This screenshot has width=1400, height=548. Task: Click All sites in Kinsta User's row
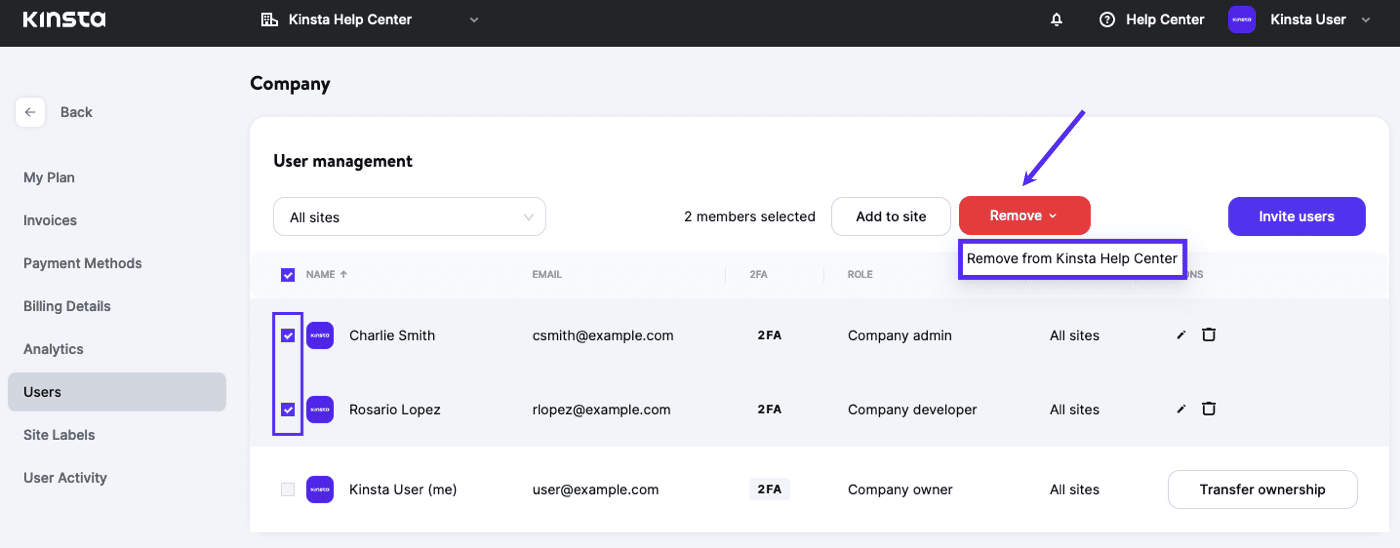click(x=1074, y=489)
